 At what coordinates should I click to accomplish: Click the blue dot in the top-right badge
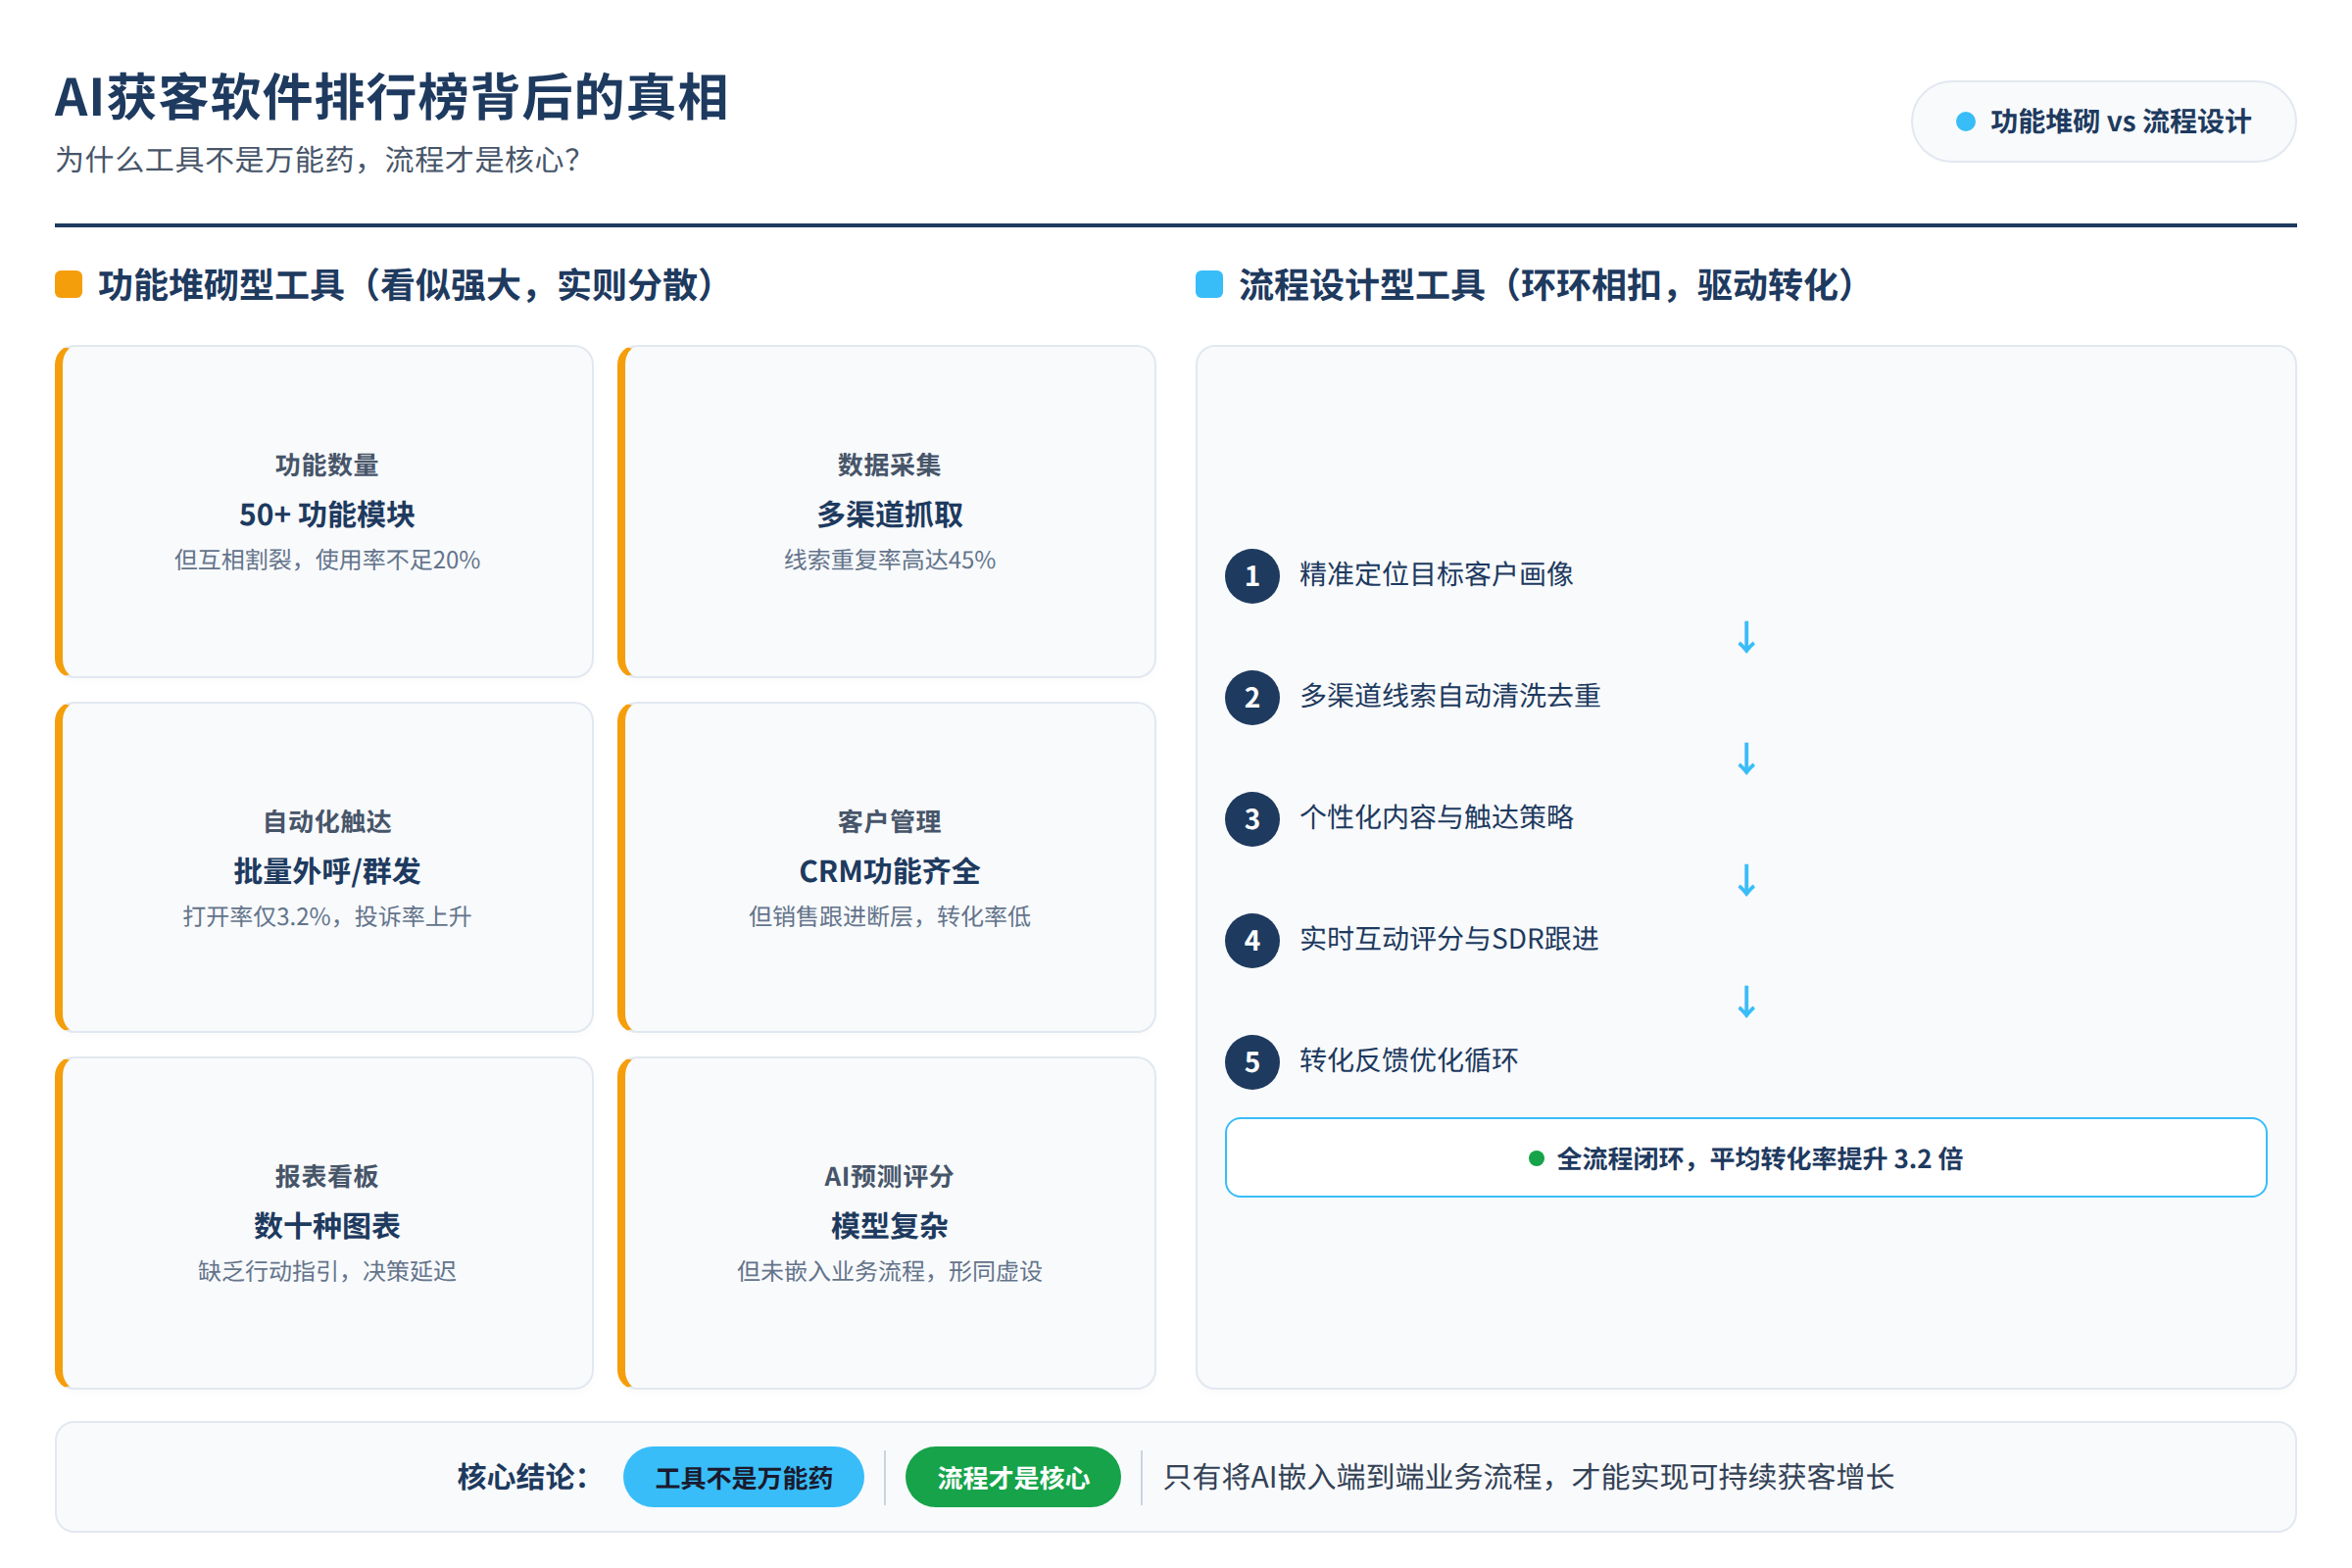(1965, 122)
